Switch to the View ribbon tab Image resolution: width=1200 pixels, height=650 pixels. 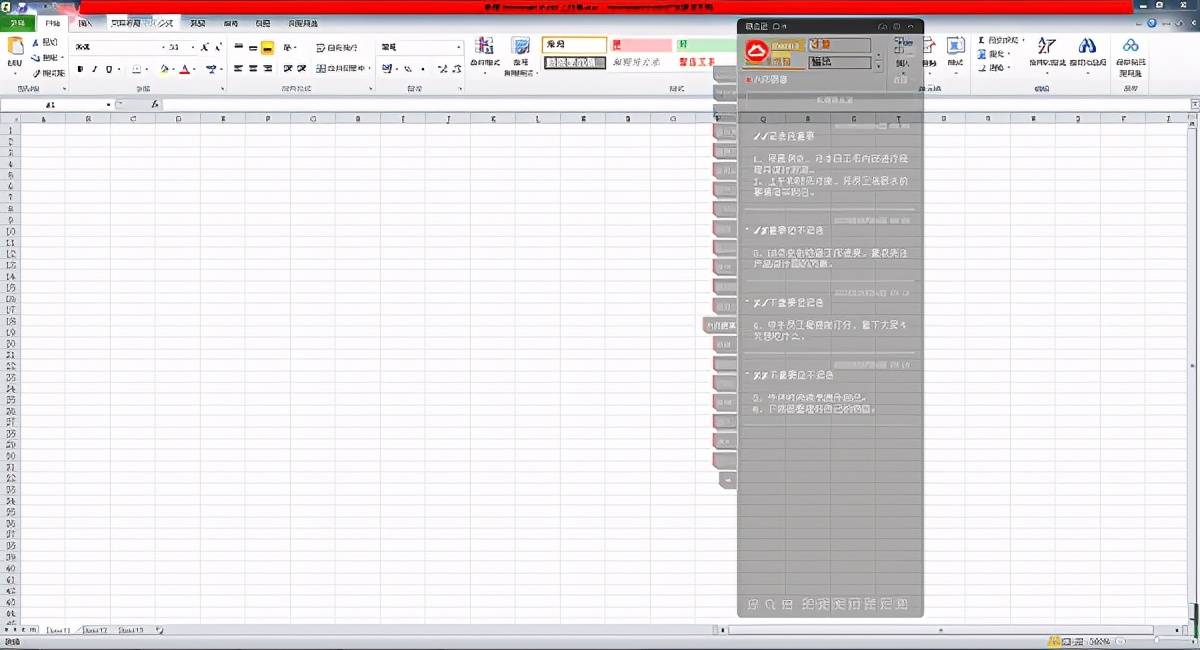click(x=262, y=22)
